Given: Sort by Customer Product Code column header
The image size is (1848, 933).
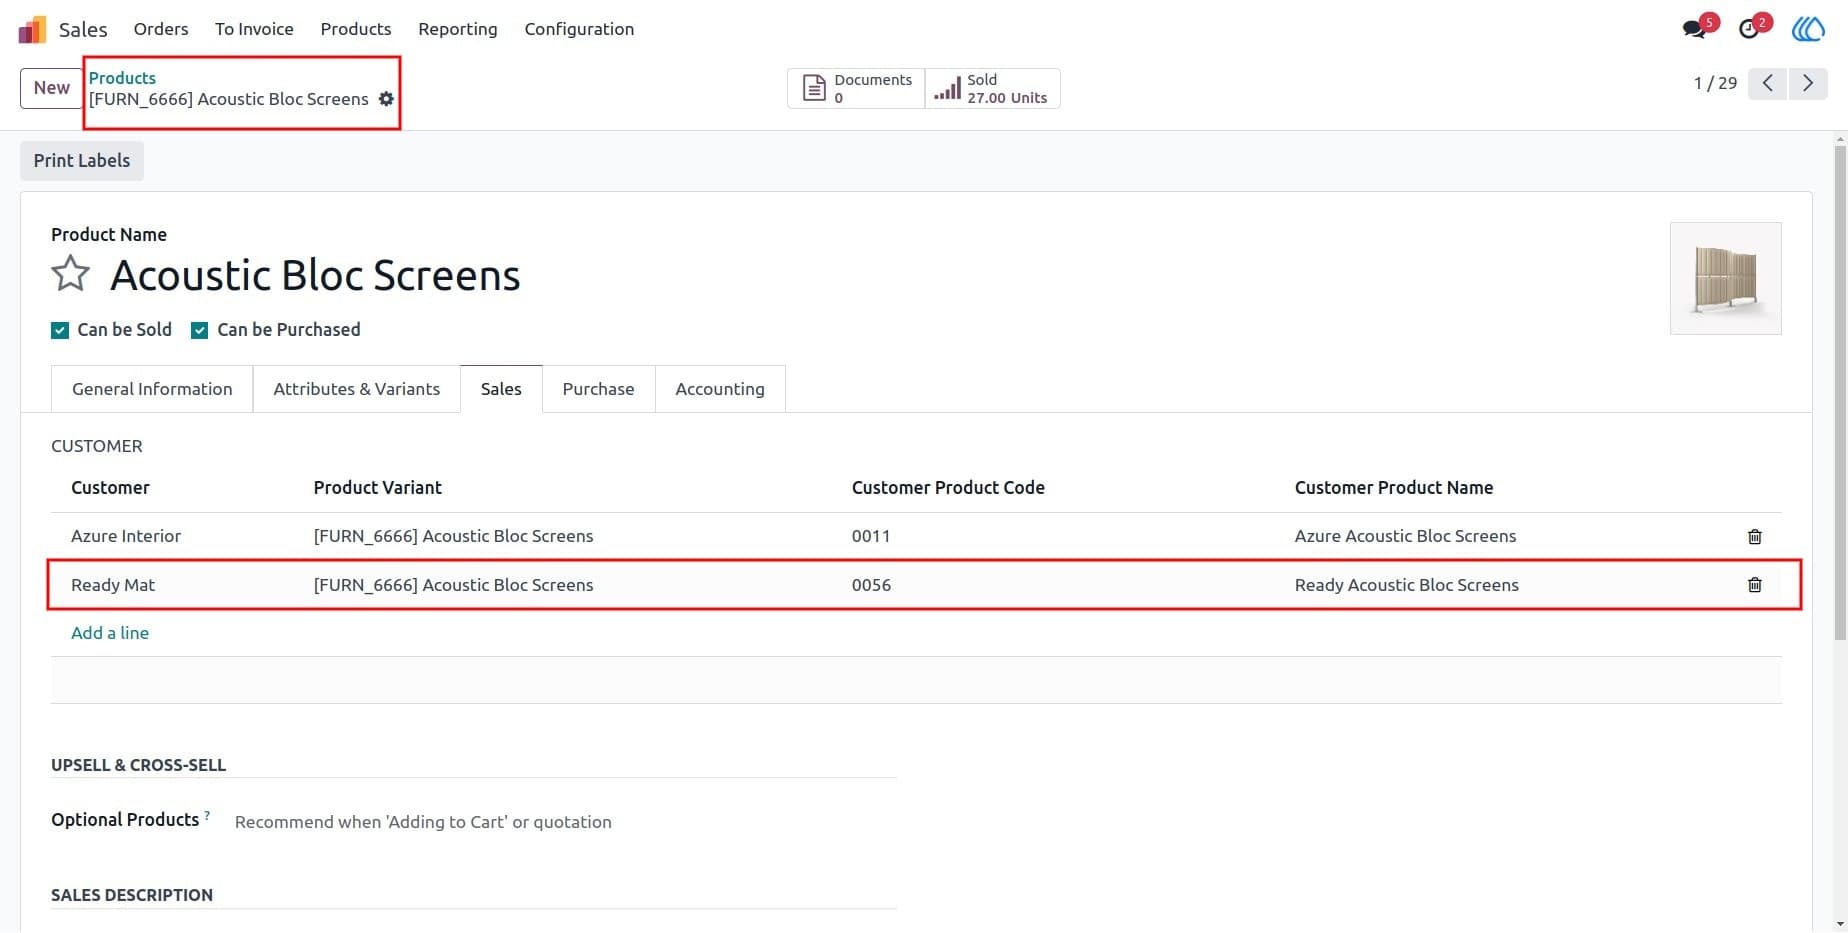Looking at the screenshot, I should tap(948, 488).
